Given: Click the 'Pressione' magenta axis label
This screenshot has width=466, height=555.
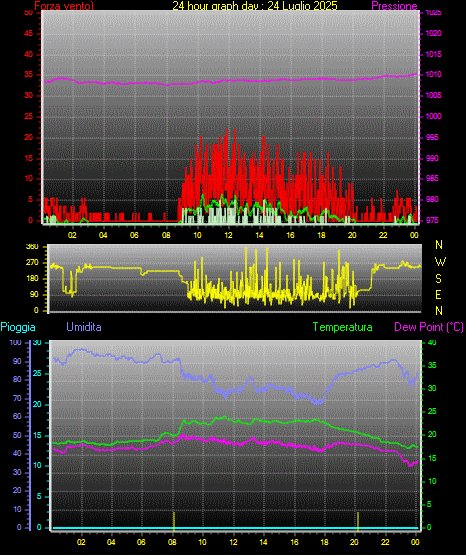Looking at the screenshot, I should [394, 6].
